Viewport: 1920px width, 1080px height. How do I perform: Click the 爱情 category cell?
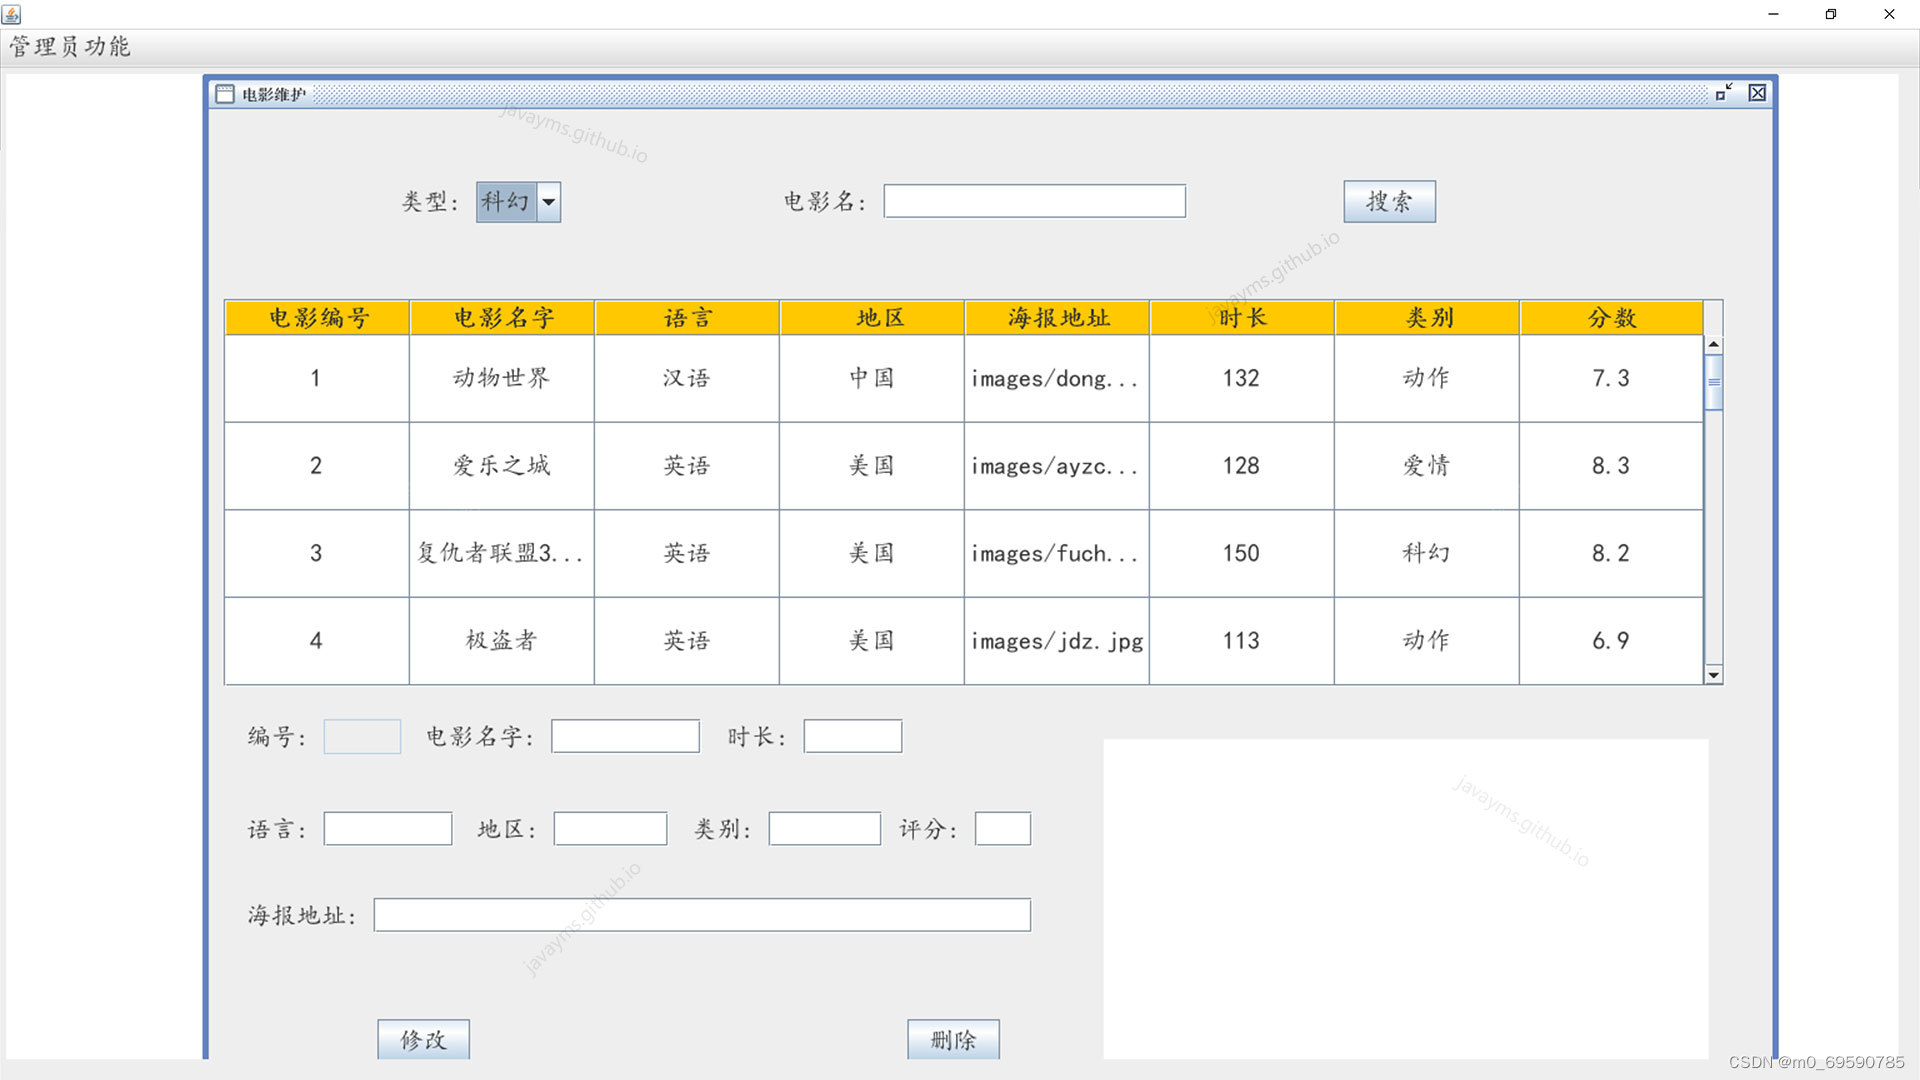coord(1426,466)
